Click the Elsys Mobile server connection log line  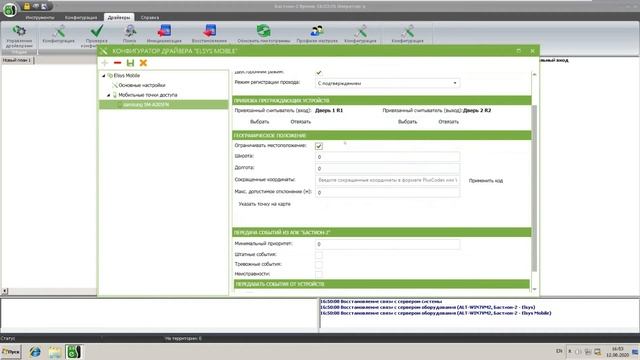coord(436,313)
